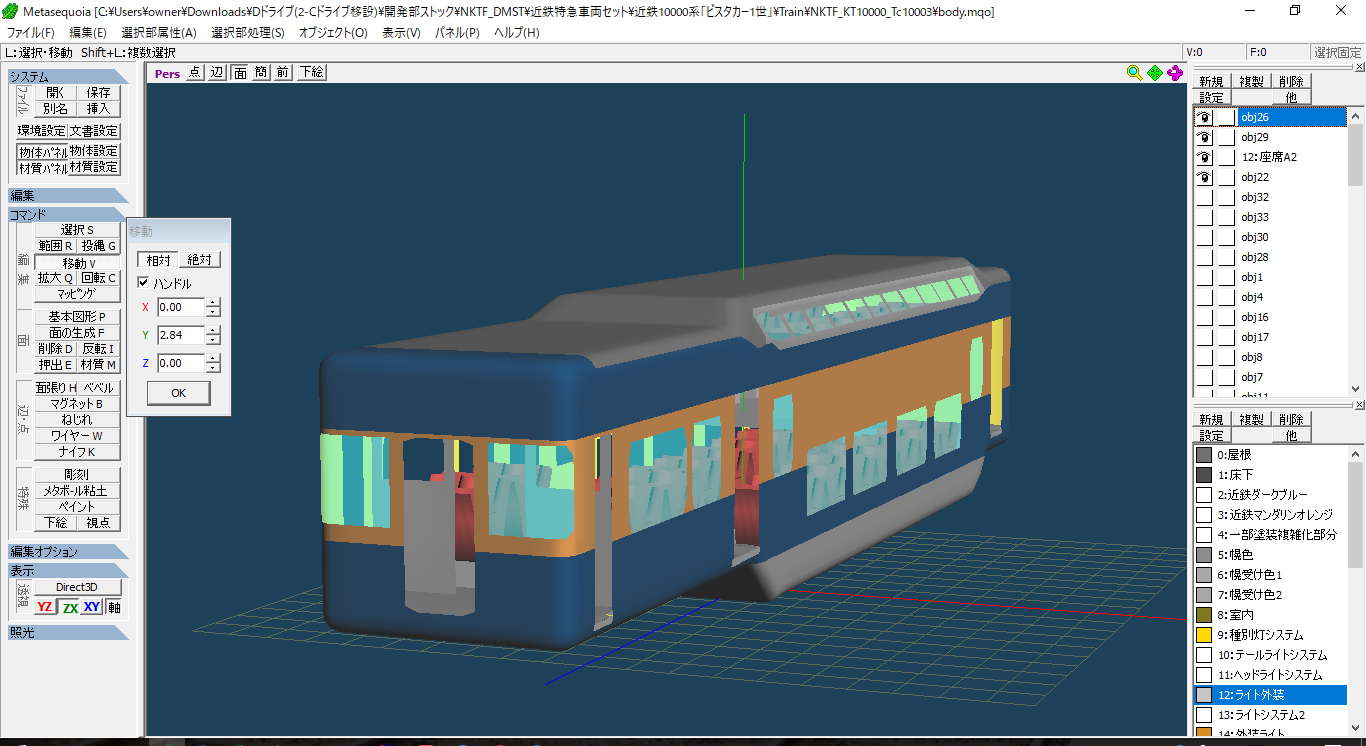The width and height of the screenshot is (1366, 746).
Task: Hide obj22 with its eye icon
Action: [1204, 177]
